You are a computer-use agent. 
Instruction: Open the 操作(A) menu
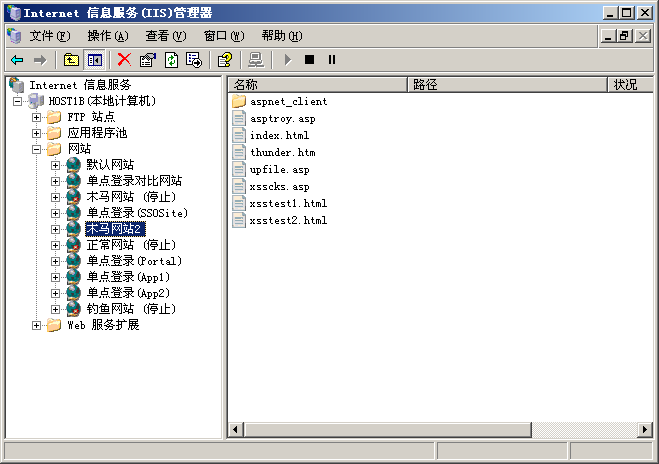(x=108, y=36)
